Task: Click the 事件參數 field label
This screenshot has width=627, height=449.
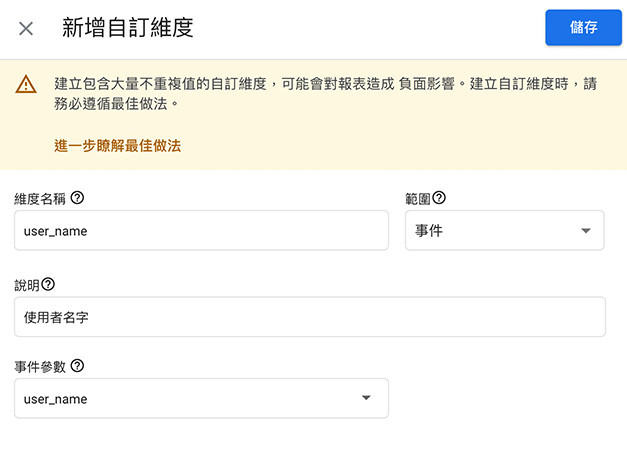Action: (x=40, y=367)
